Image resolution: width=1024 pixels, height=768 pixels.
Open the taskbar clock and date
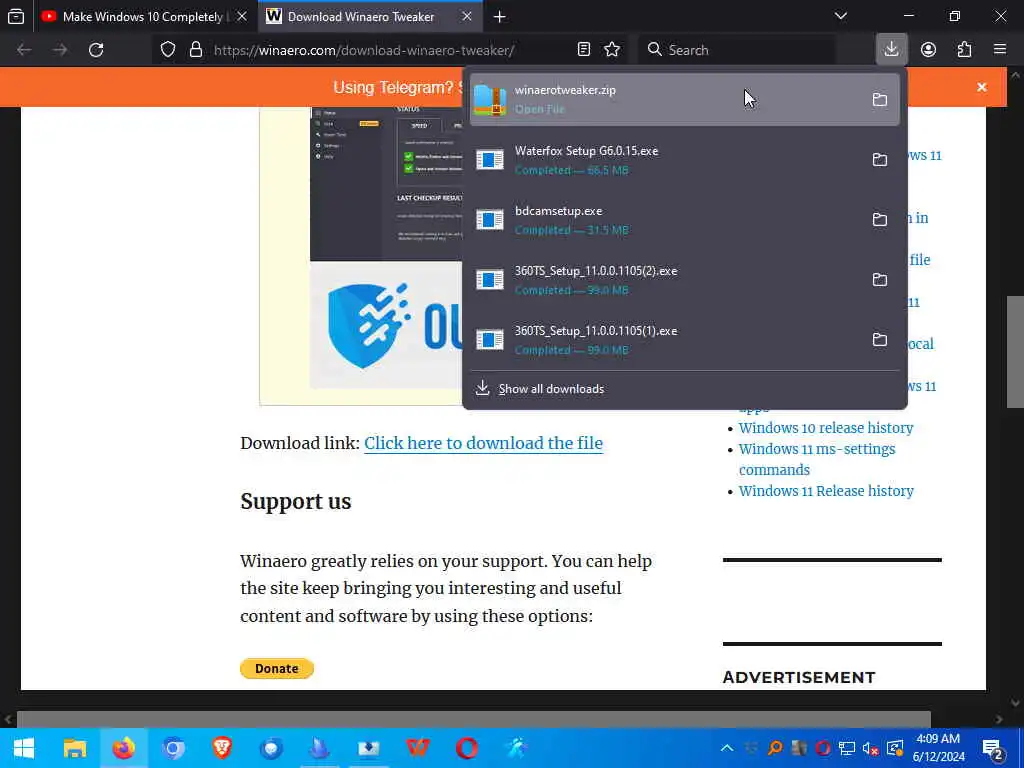click(938, 748)
